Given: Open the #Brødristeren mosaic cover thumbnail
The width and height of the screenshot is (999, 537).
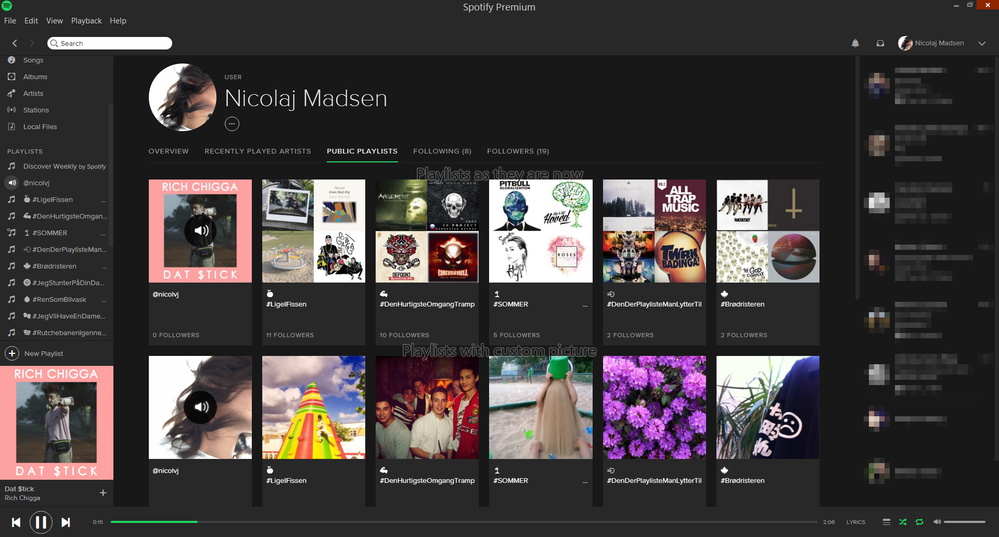Looking at the screenshot, I should coord(768,231).
